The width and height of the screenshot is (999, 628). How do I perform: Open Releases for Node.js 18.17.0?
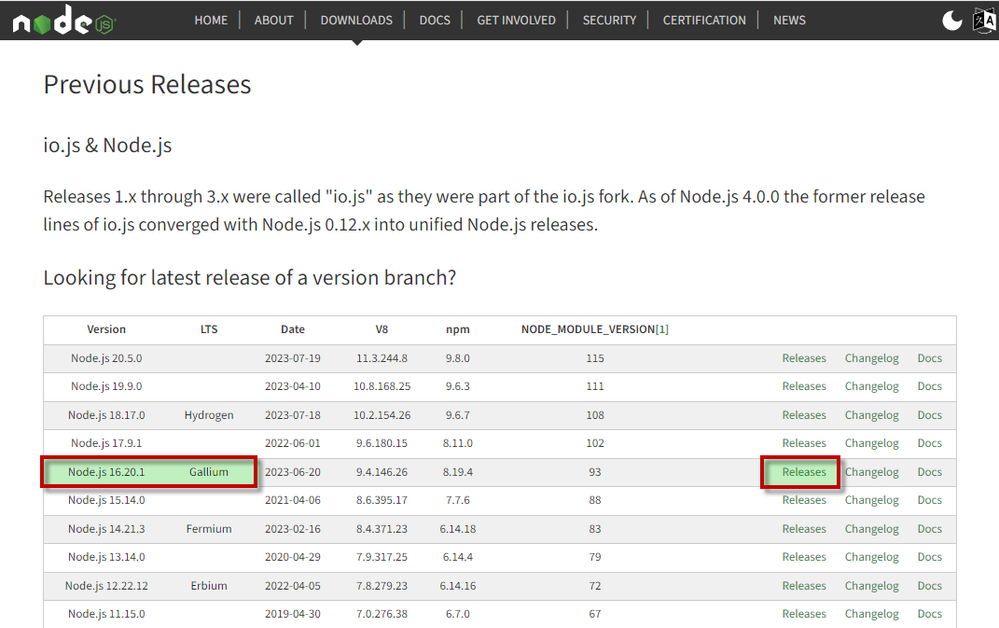point(804,415)
